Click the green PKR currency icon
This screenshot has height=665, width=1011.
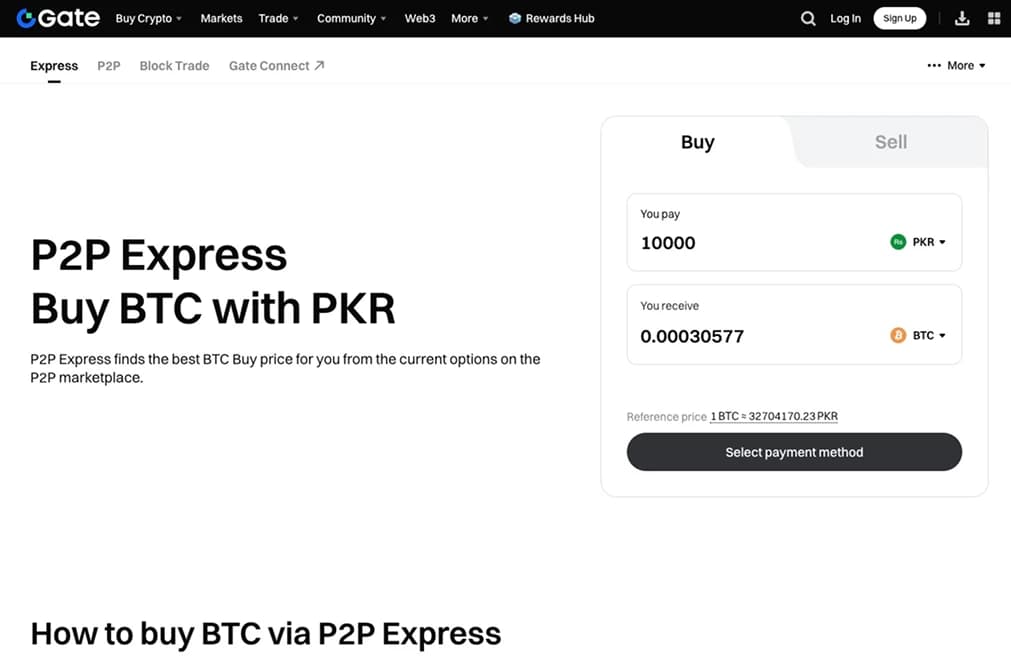tap(898, 242)
